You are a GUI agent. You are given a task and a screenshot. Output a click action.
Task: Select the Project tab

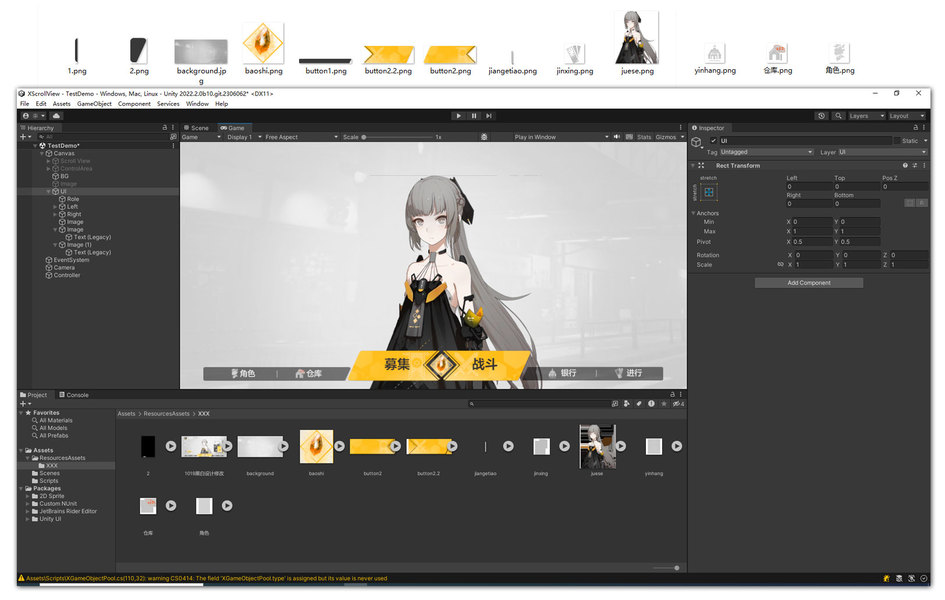[x=33, y=395]
